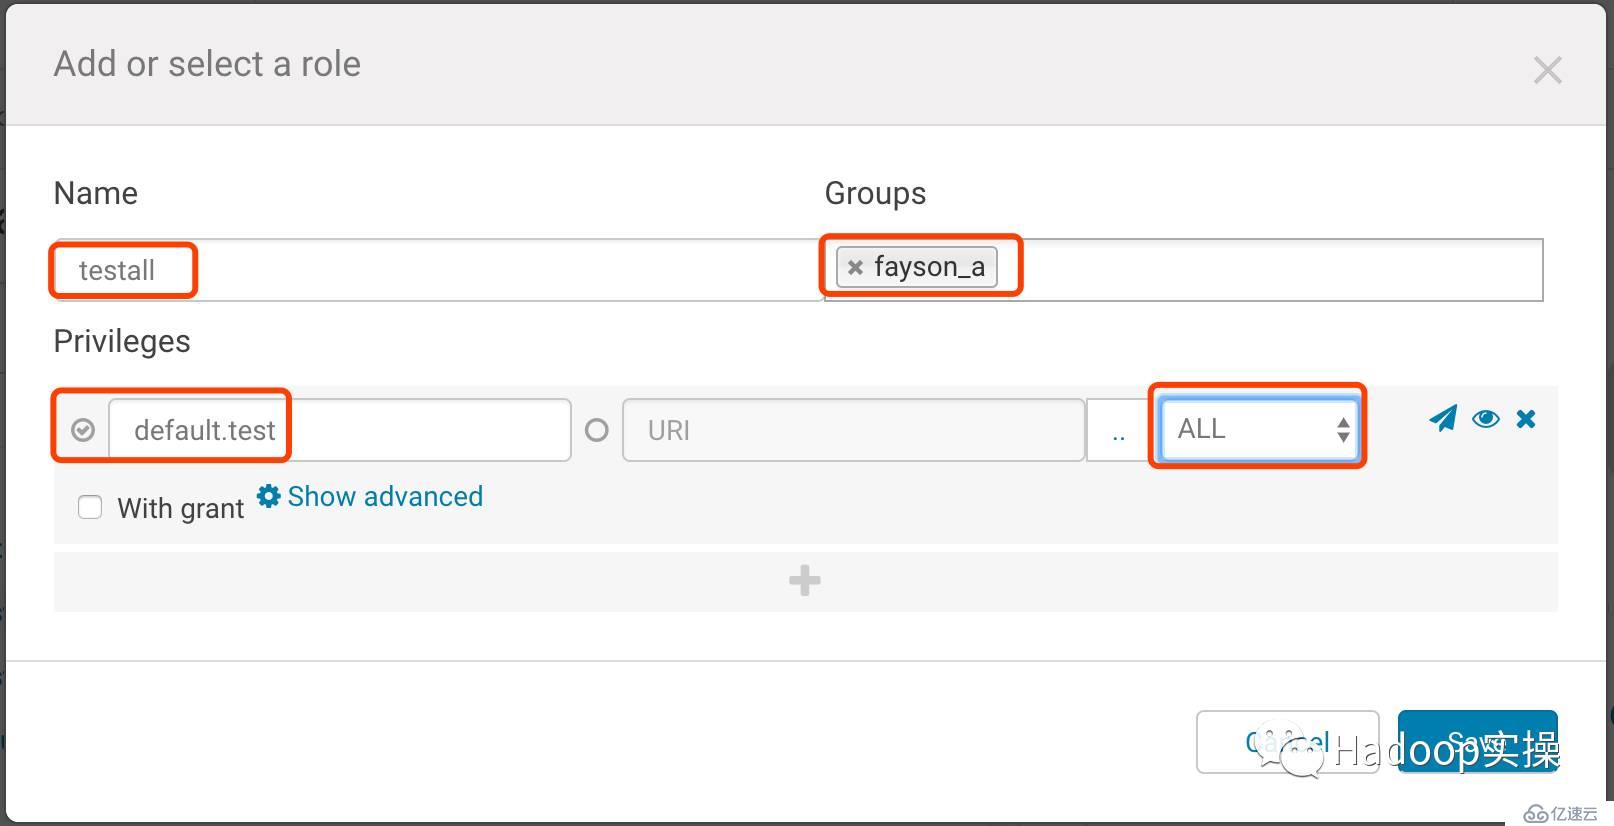Click the gear icon next to Show advanced
1614x826 pixels.
tap(268, 496)
